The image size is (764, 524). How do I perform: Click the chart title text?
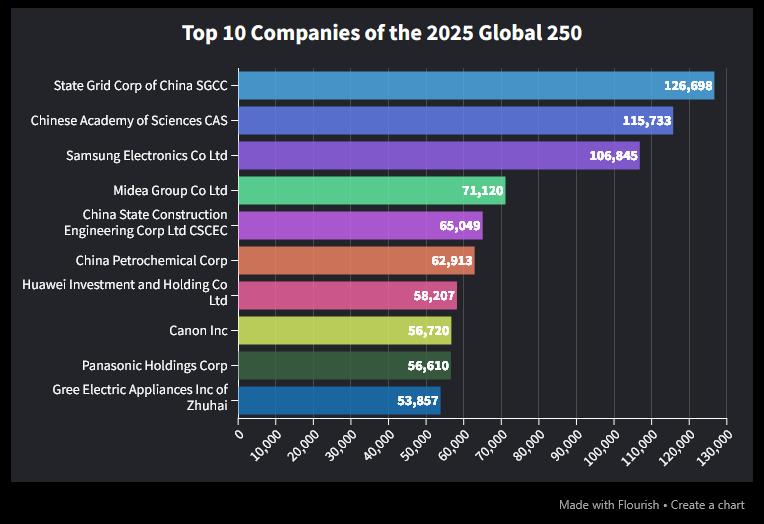point(381,33)
